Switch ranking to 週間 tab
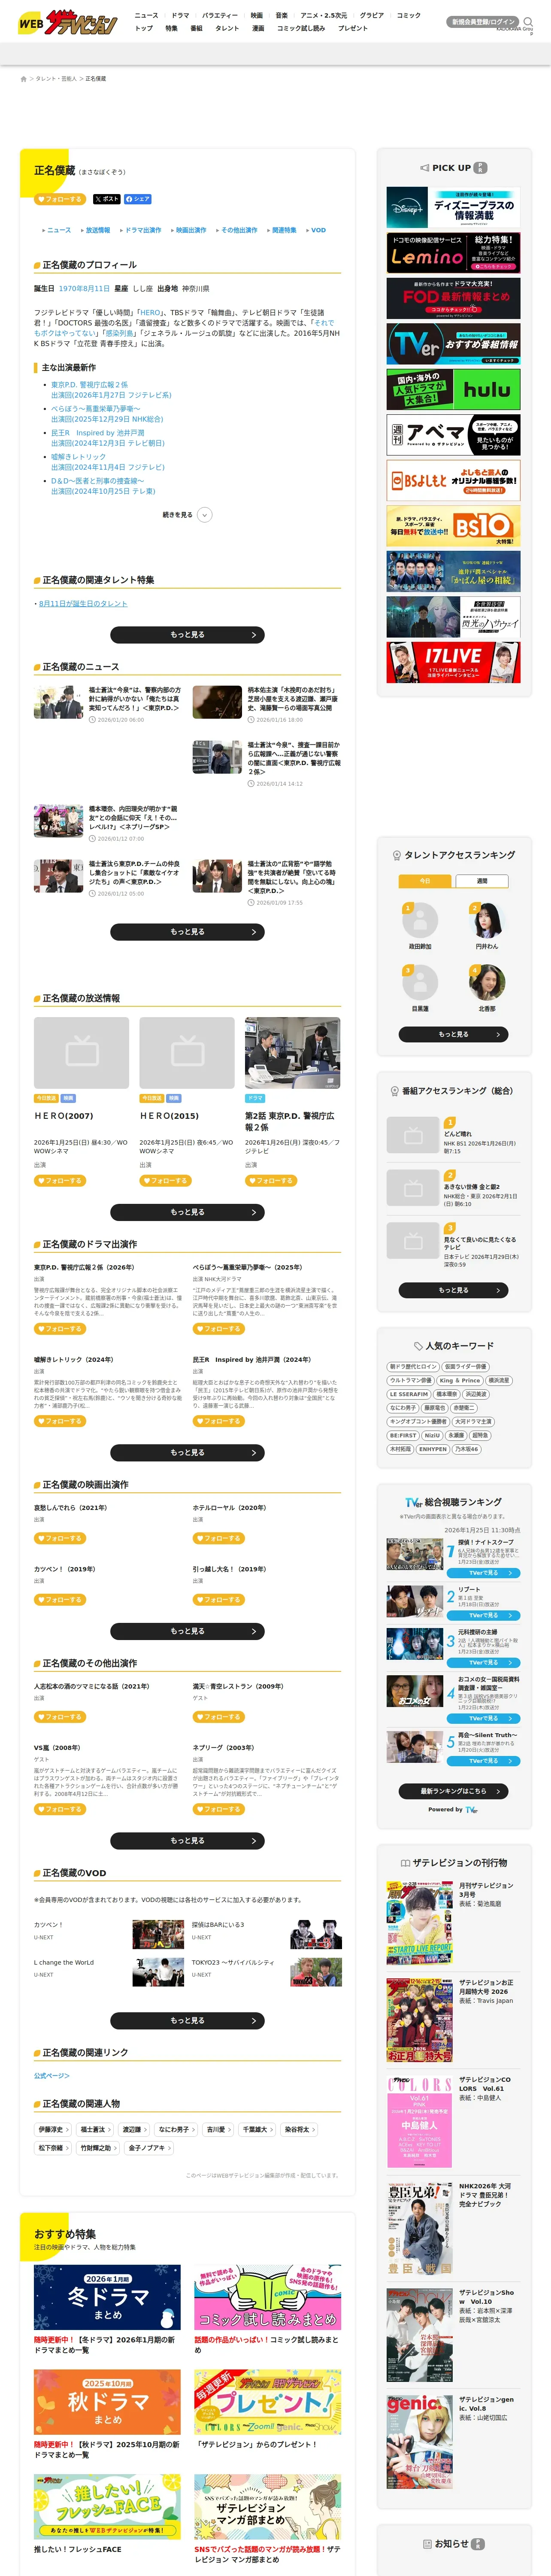 tap(482, 881)
